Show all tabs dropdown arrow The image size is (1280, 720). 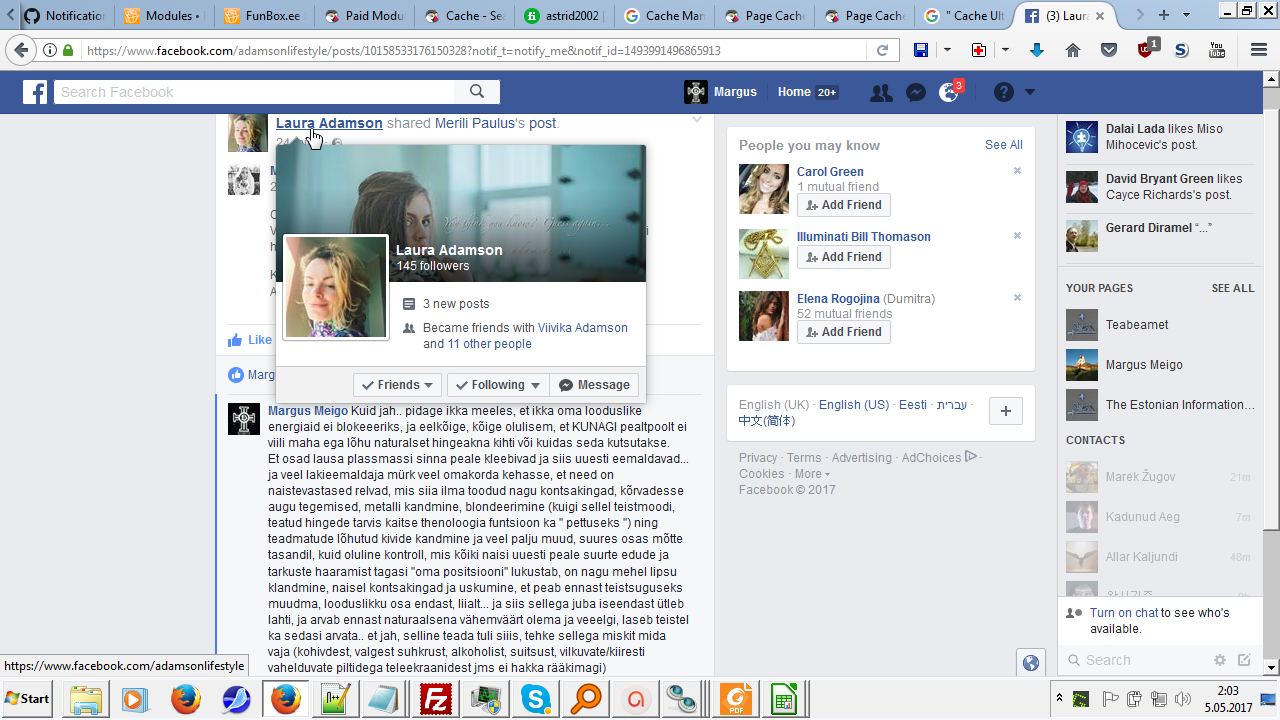point(1186,15)
